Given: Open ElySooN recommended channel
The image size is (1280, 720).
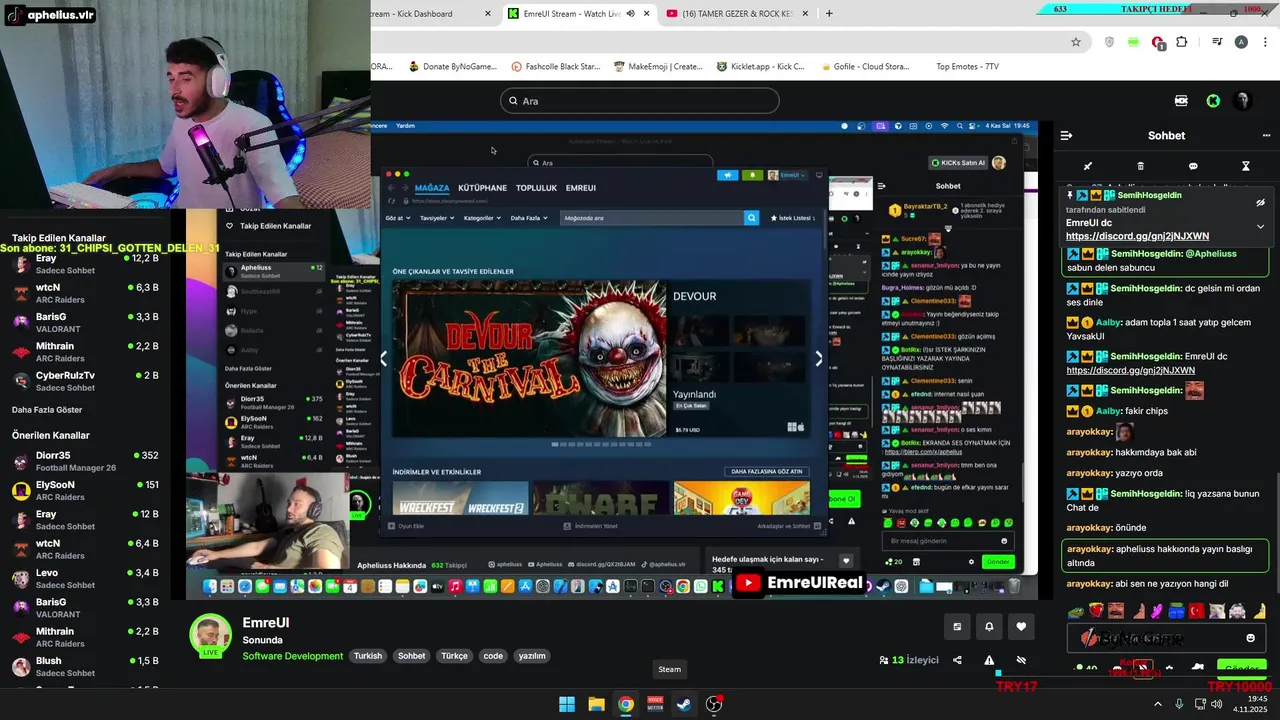Looking at the screenshot, I should [x=85, y=490].
